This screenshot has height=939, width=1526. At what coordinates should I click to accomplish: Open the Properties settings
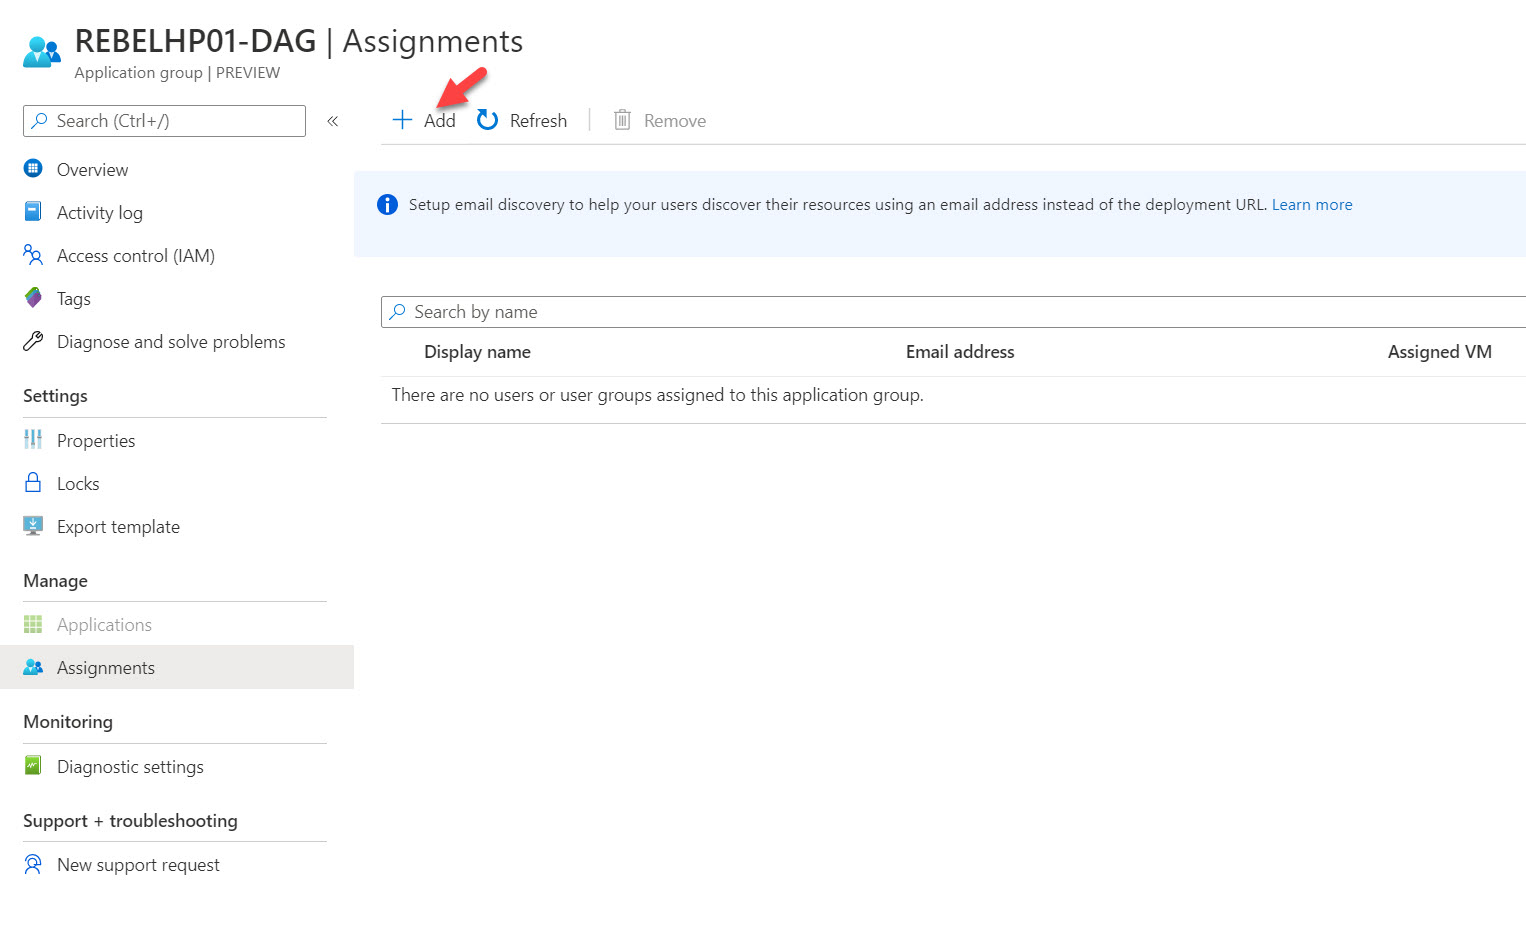pyautogui.click(x=95, y=440)
